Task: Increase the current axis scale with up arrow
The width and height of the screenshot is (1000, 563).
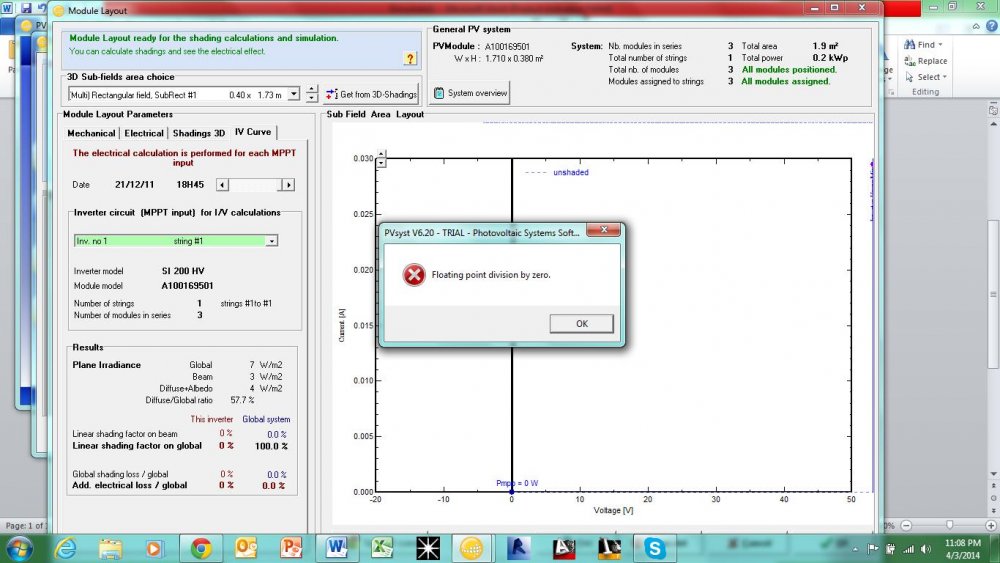Action: point(380,153)
